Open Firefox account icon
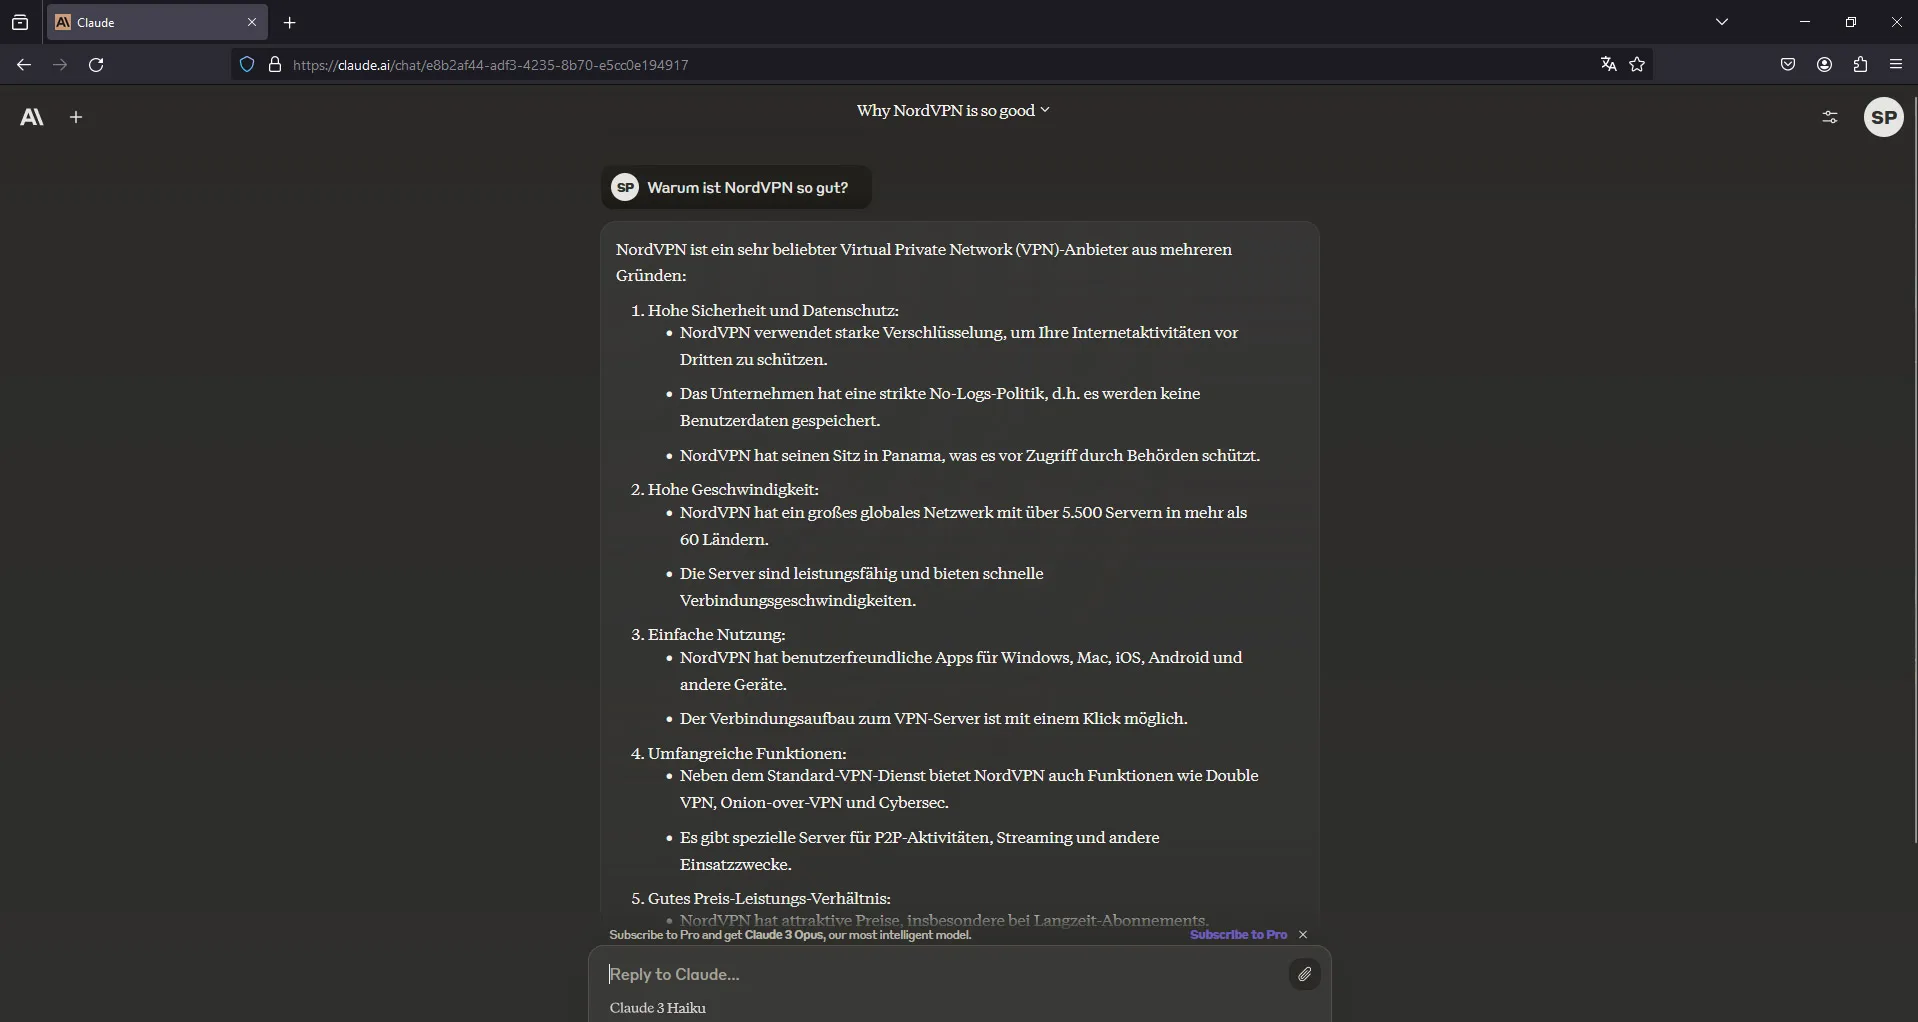1918x1022 pixels. click(1825, 65)
